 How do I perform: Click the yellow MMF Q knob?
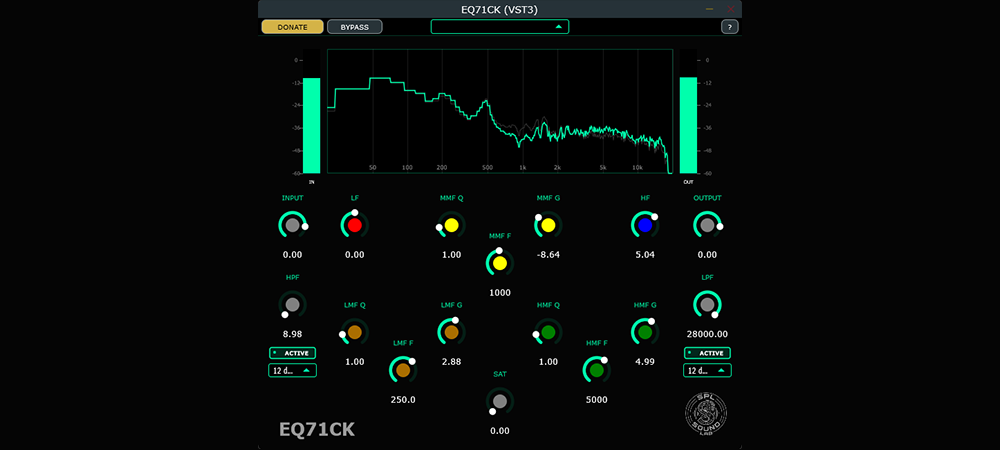452,225
